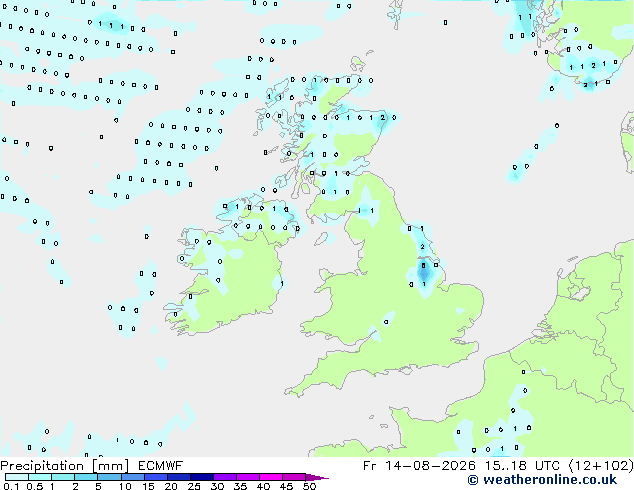Screen dimensions: 634x490
Task: Select the 25–30 mm navy legend swatch
Action: (x=201, y=477)
